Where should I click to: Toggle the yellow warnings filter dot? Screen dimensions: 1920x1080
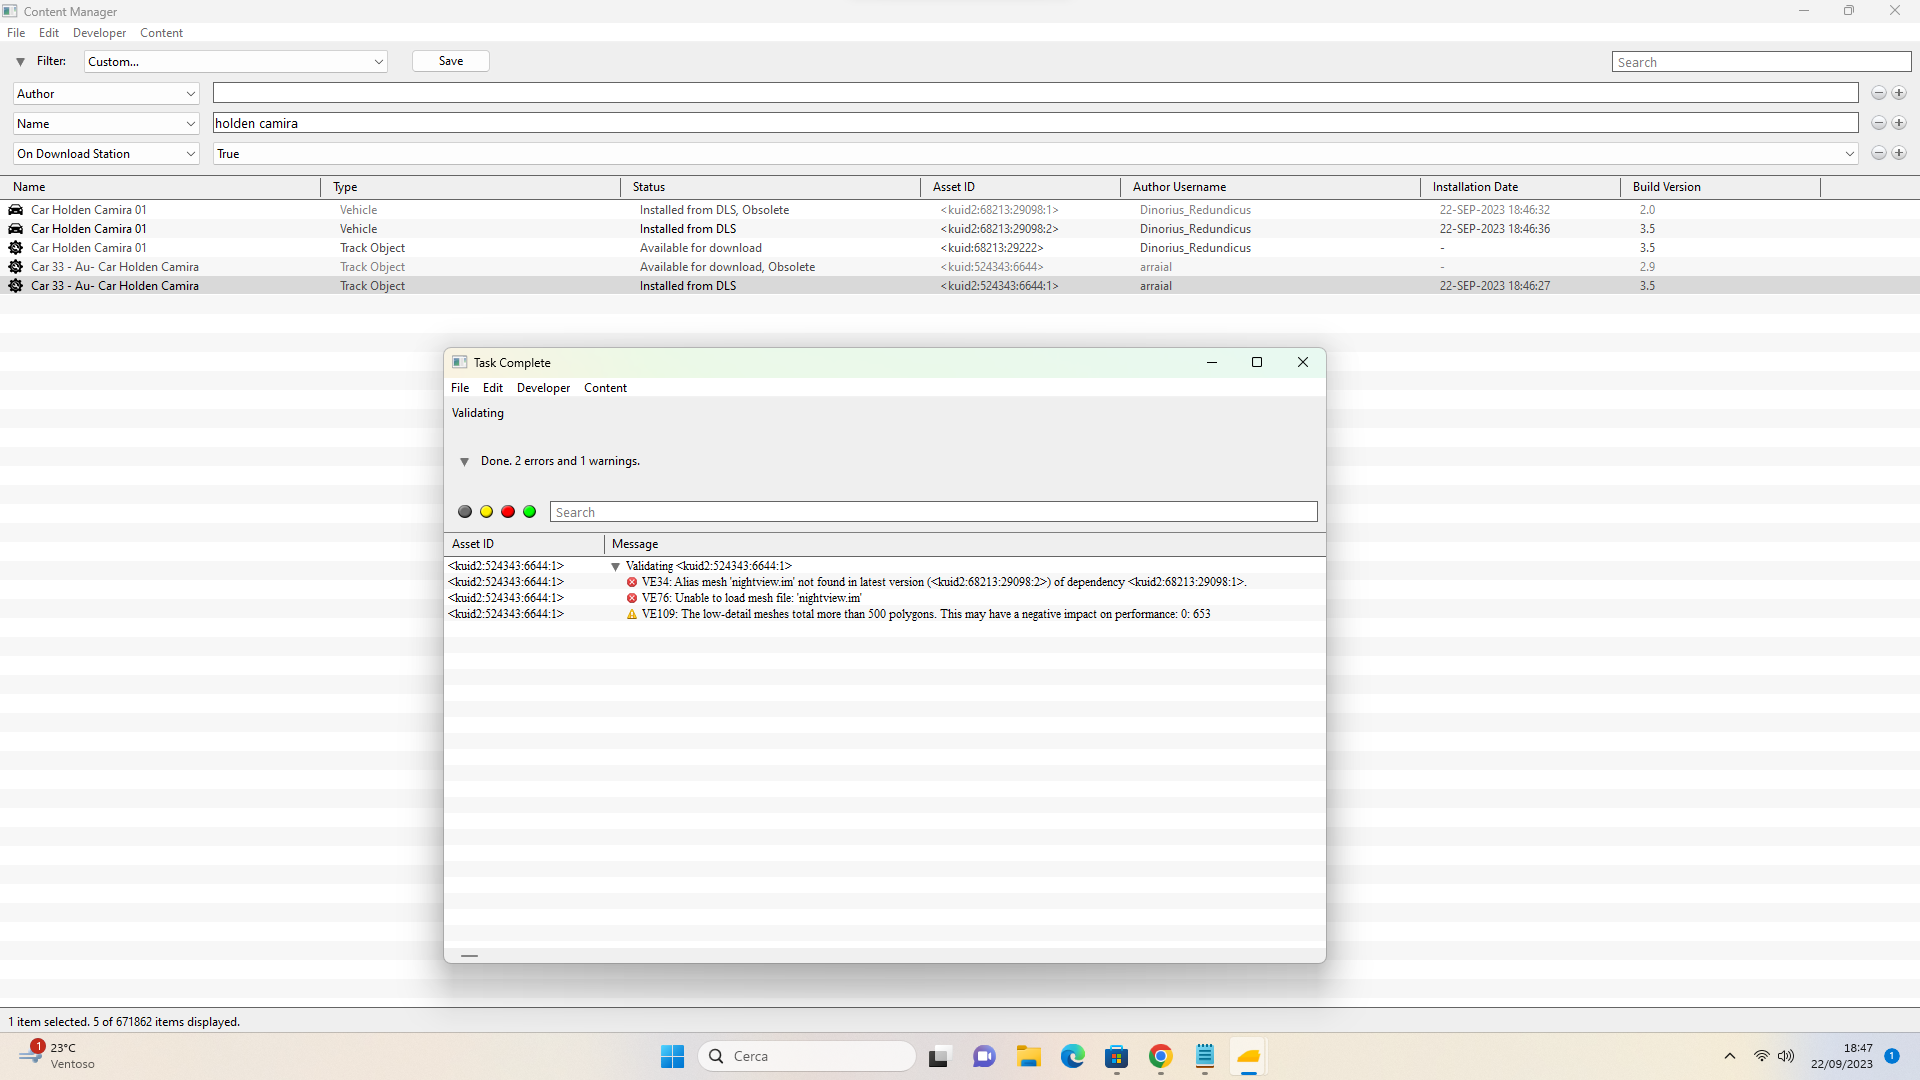[x=487, y=512]
